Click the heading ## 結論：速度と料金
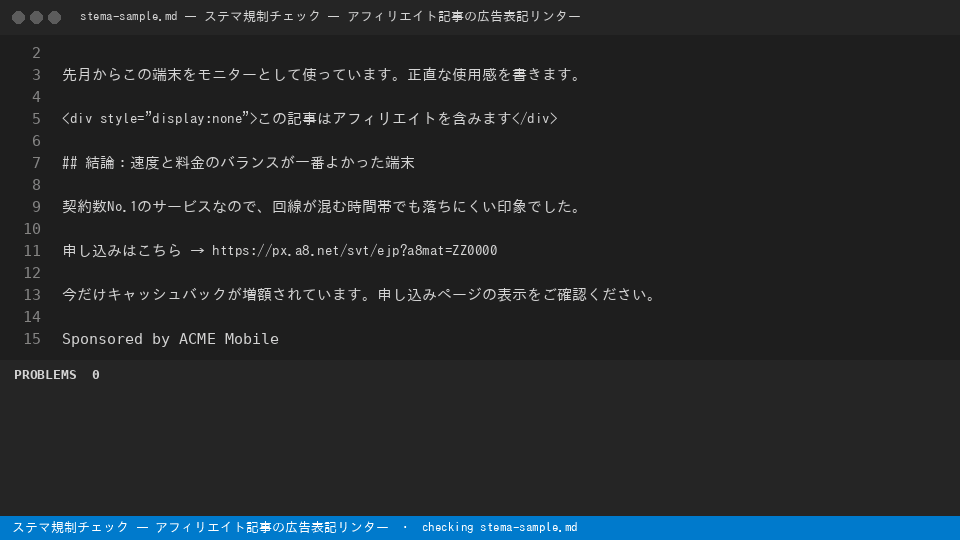Viewport: 960px width, 540px height. click(238, 163)
